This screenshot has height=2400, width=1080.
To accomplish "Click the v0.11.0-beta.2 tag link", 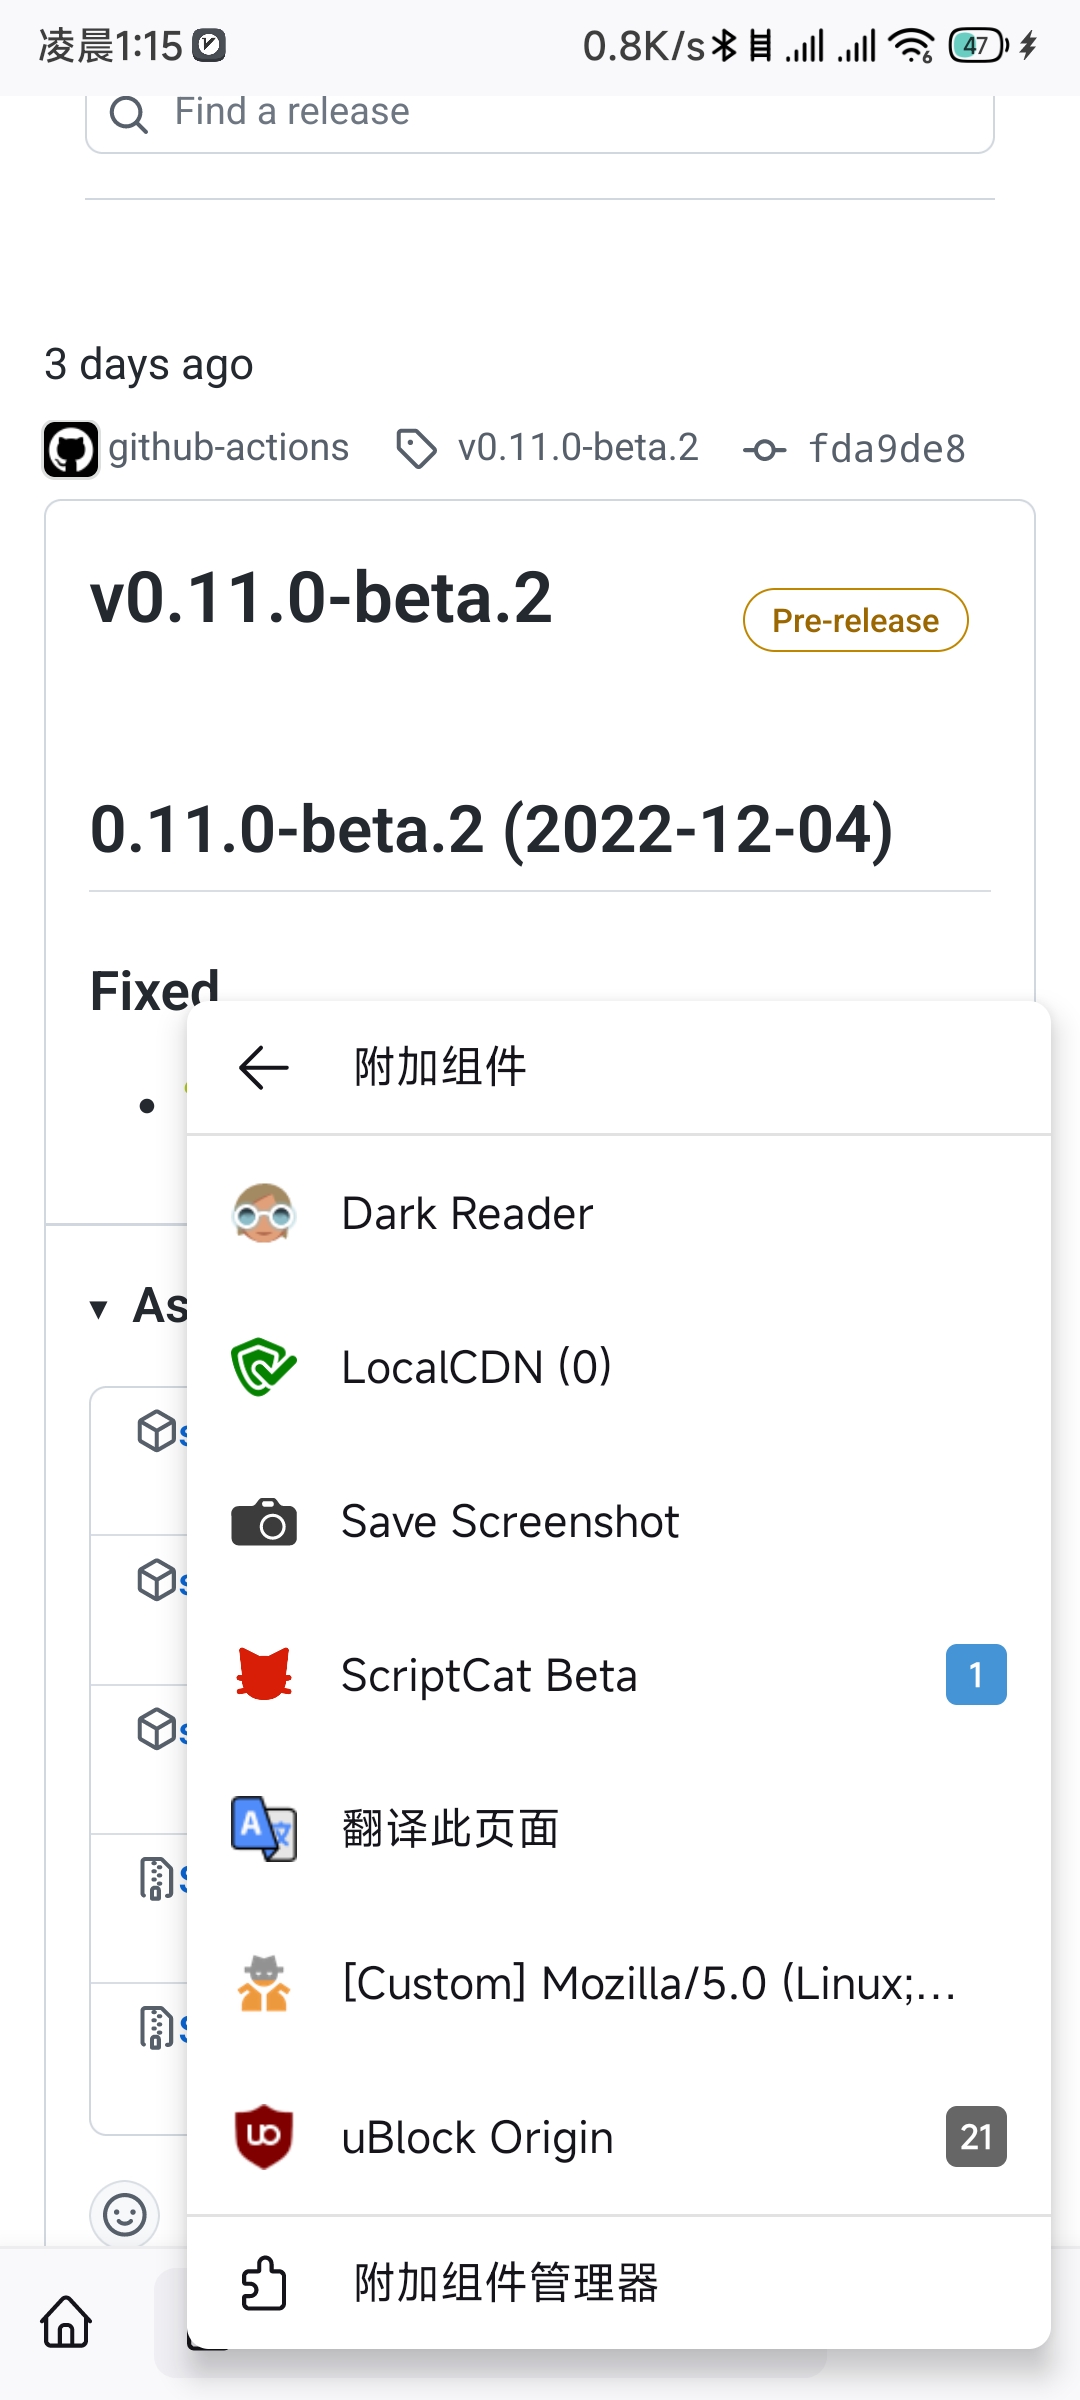I will click(x=578, y=448).
